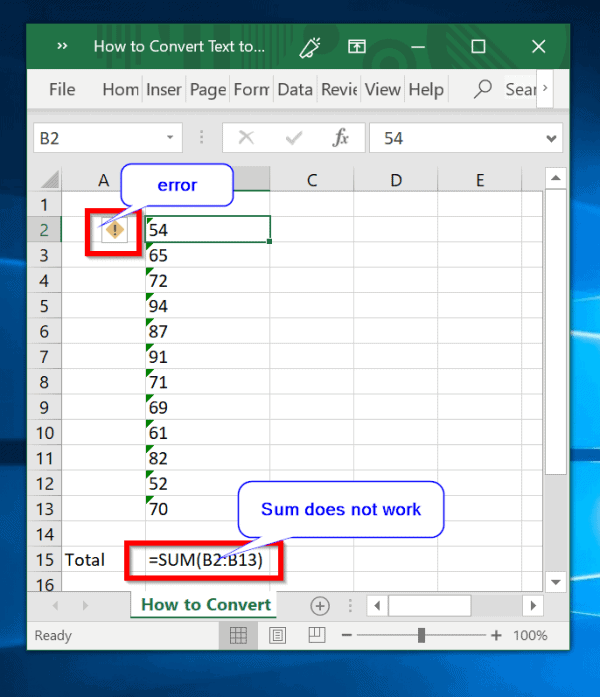This screenshot has height=697, width=600.
Task: Select cell containing 65
Action: point(208,255)
